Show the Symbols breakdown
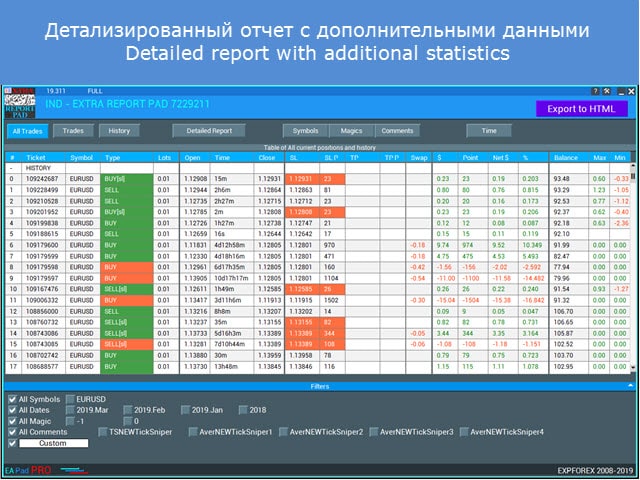This screenshot has width=640, height=480. (306, 130)
